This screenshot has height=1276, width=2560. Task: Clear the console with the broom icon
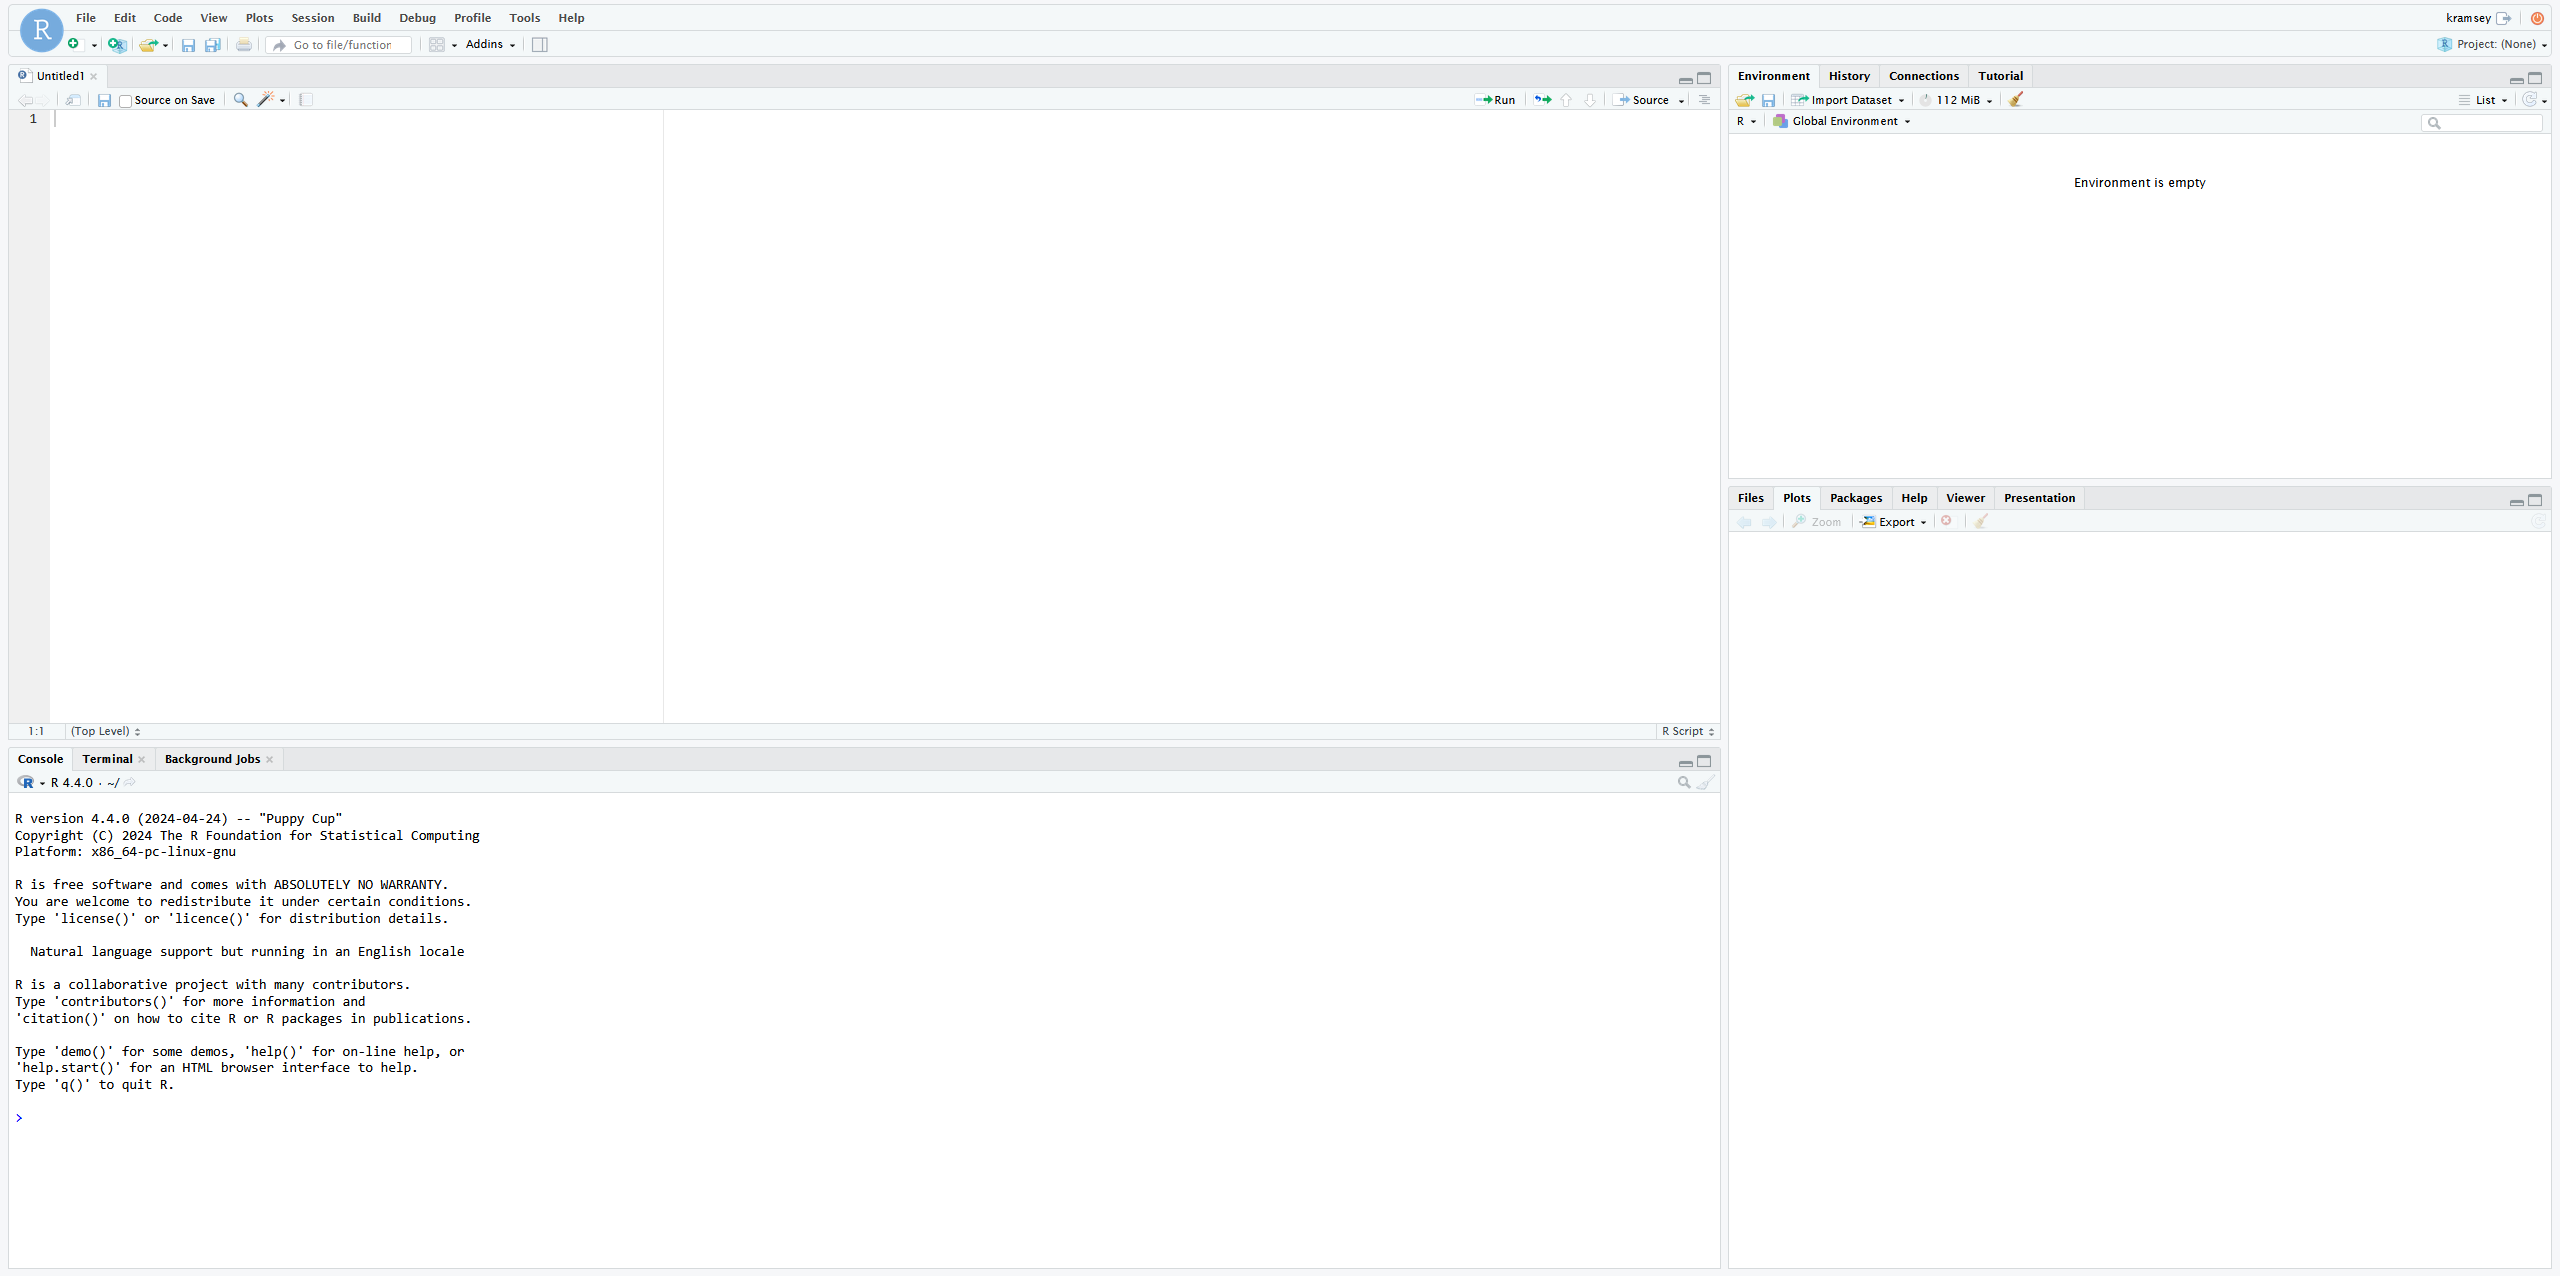click(x=1706, y=783)
